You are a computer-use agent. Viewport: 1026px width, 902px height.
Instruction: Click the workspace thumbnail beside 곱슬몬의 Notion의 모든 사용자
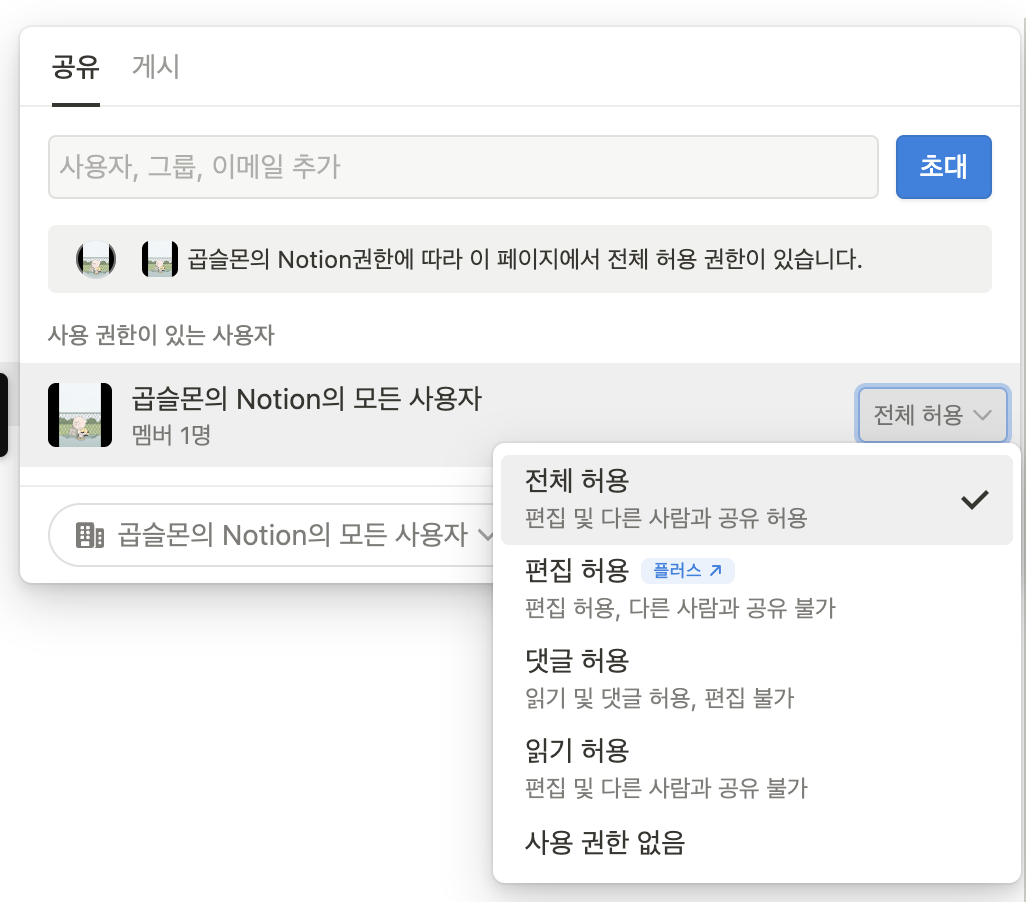[80, 415]
